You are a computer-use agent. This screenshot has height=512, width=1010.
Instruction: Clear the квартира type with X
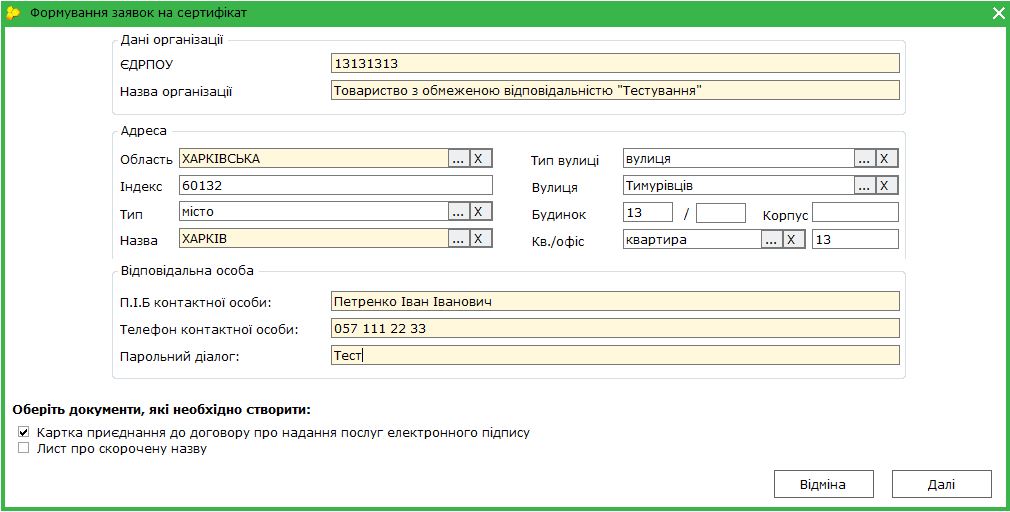793,240
